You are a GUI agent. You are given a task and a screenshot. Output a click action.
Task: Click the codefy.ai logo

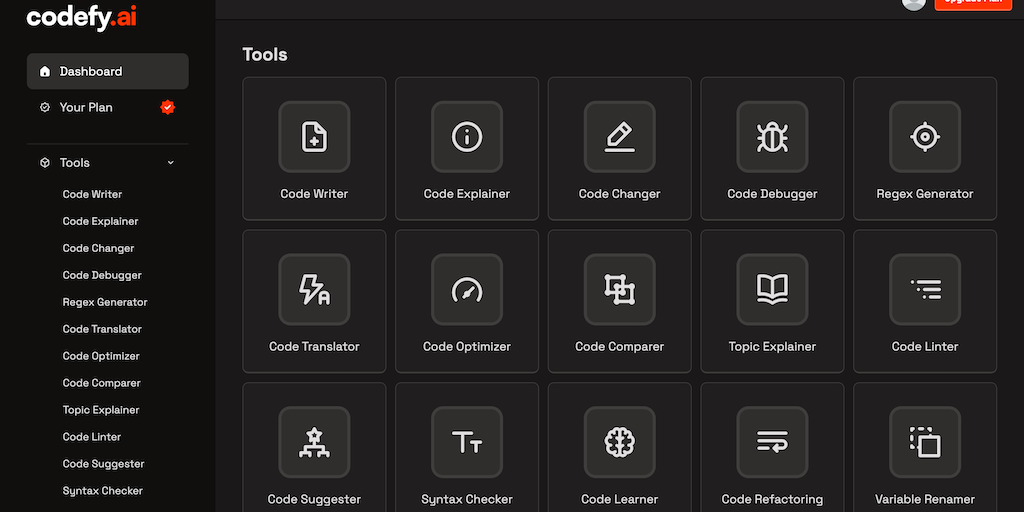[x=82, y=18]
